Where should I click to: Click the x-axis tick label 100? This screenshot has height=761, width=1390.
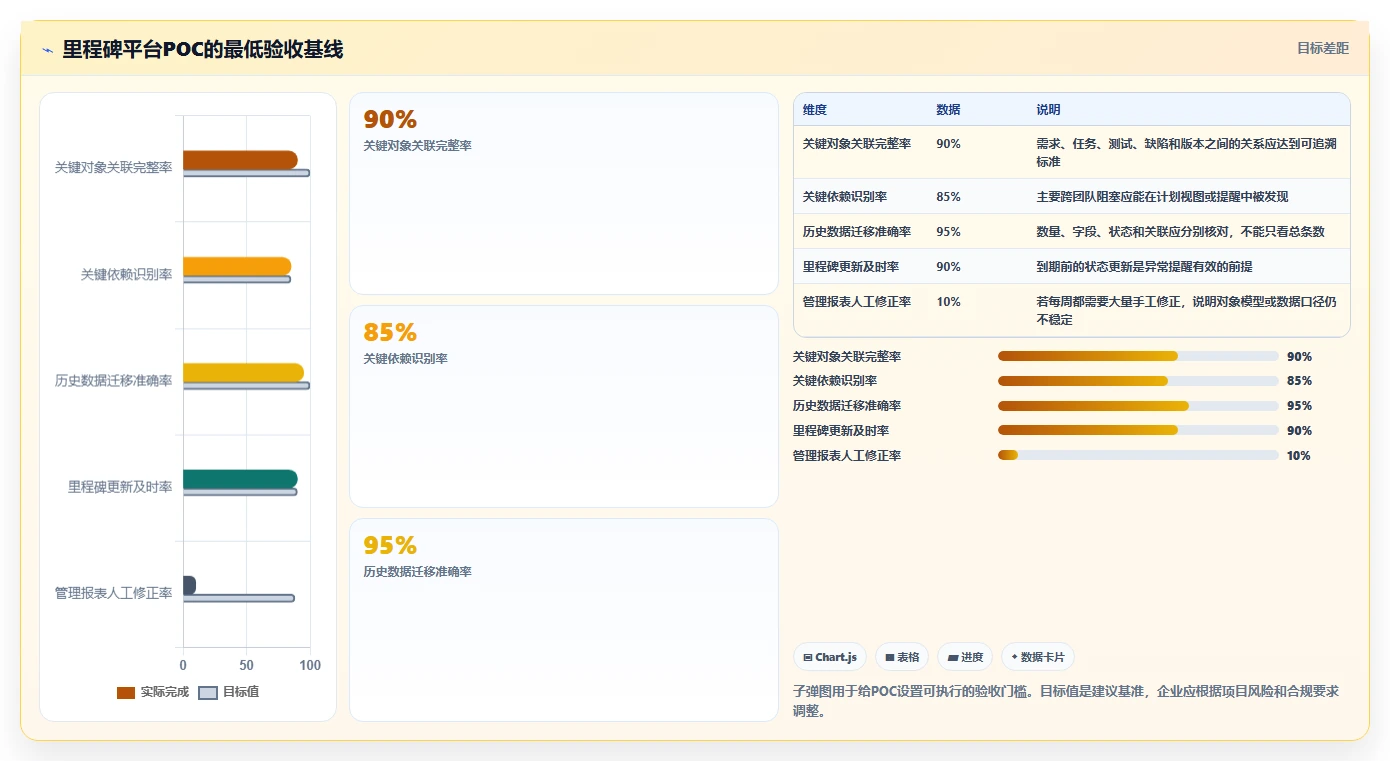(x=310, y=665)
